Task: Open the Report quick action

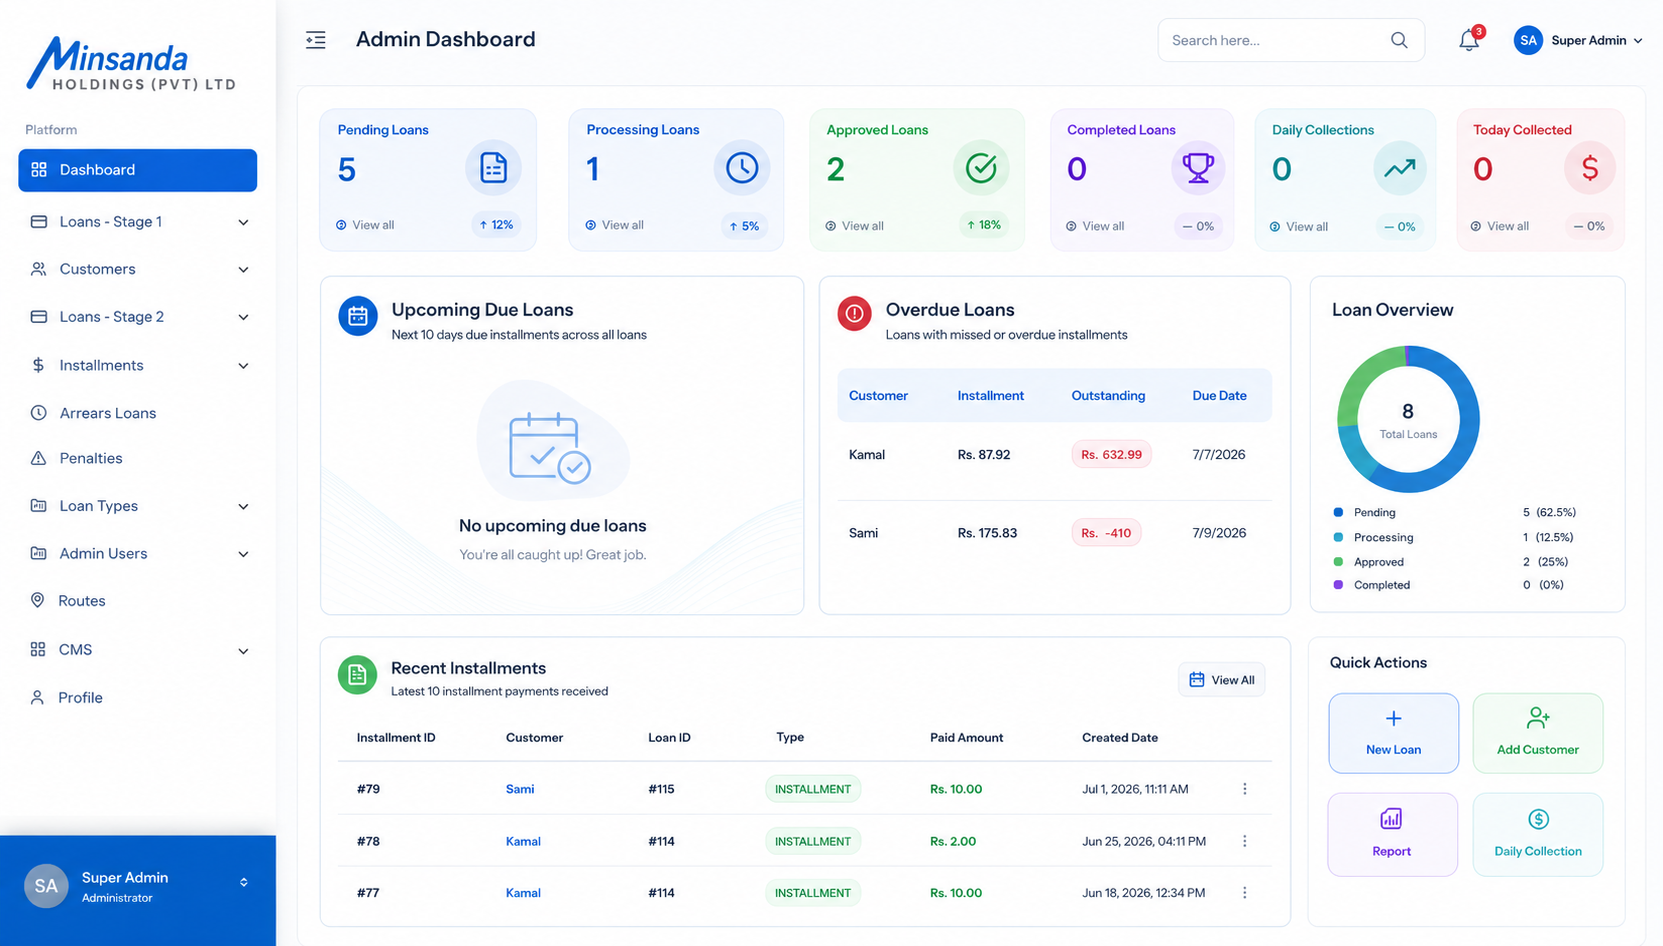Action: [x=1392, y=834]
